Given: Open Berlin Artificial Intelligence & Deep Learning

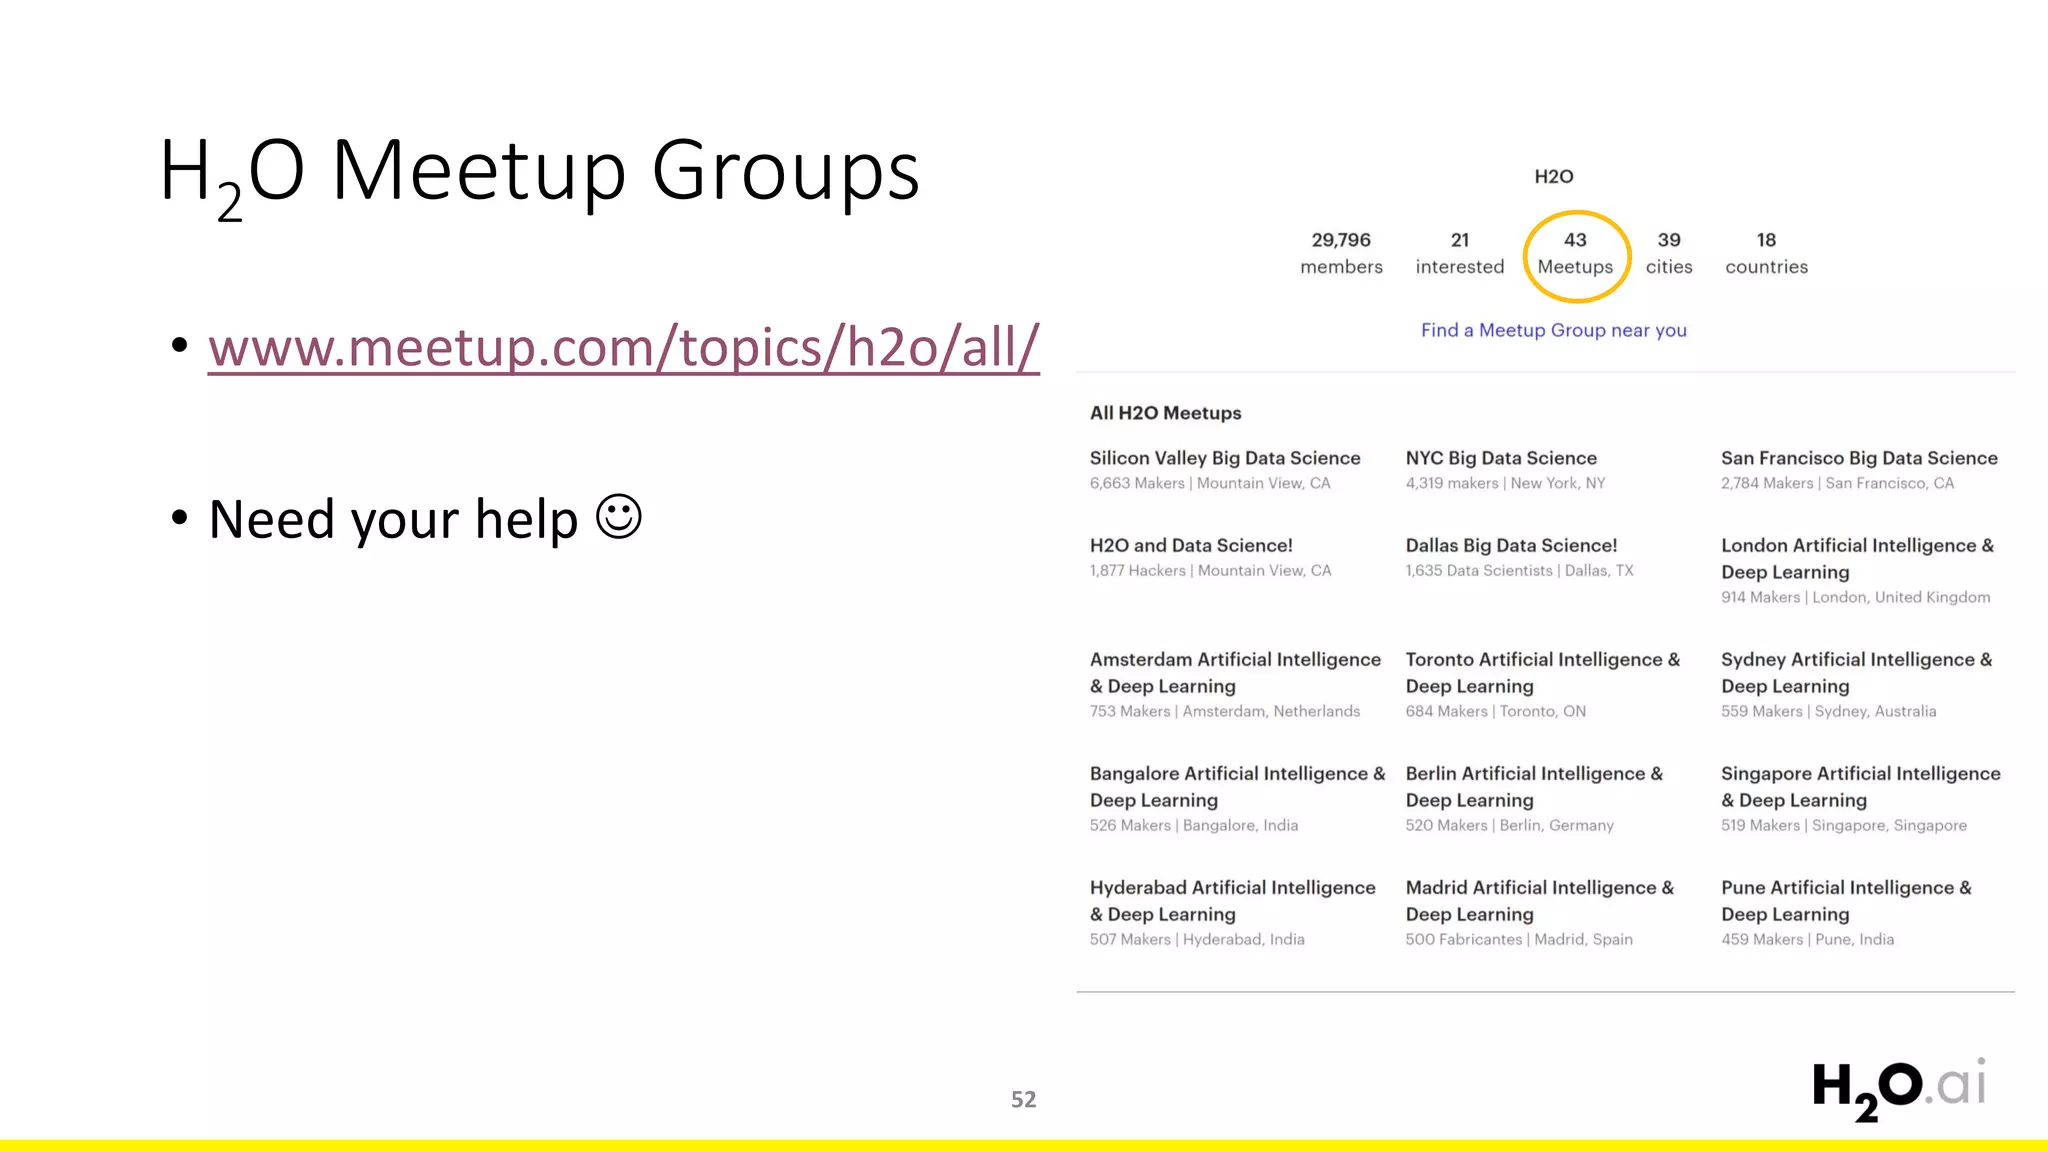Looking at the screenshot, I should point(1534,786).
